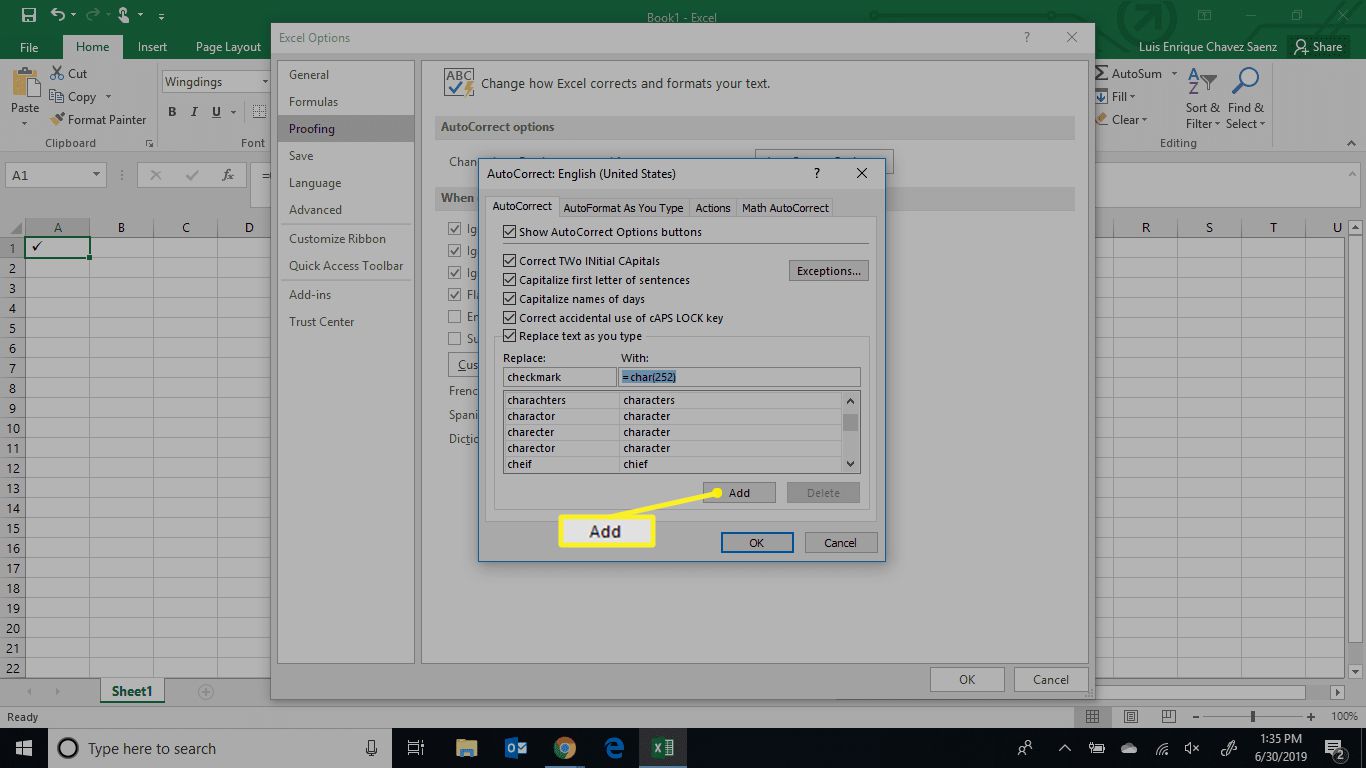1366x768 pixels.
Task: Switch to the Page Layout ribbon tab
Action: tap(228, 47)
